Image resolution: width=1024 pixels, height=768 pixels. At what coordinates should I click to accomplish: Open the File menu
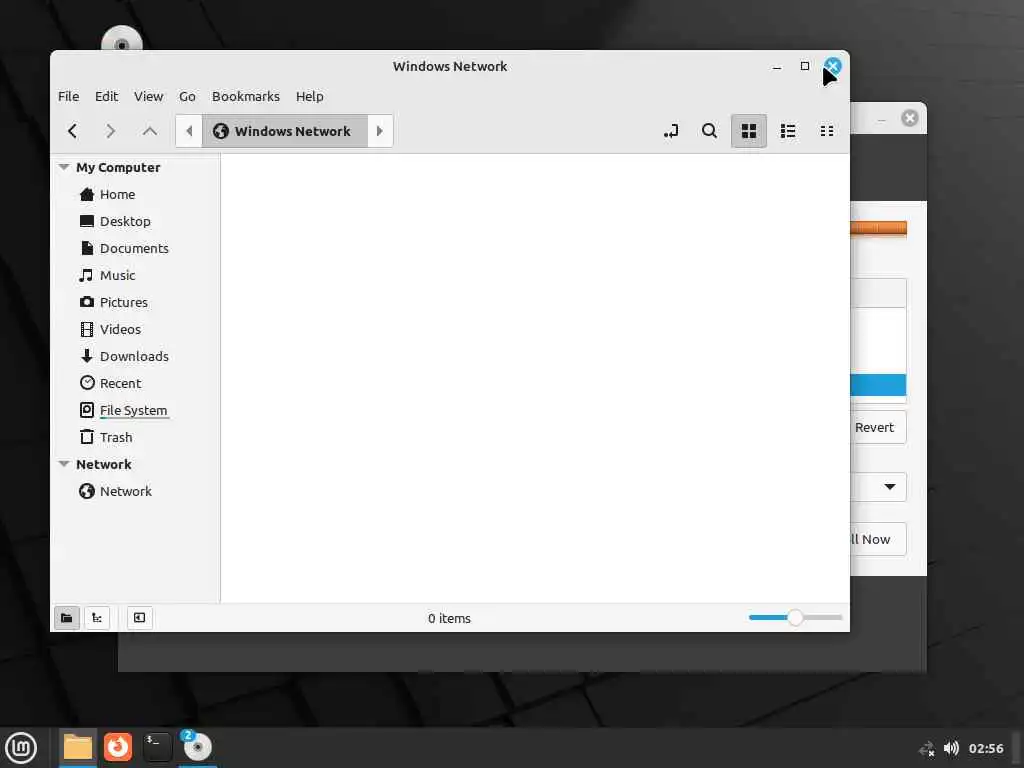tap(69, 97)
